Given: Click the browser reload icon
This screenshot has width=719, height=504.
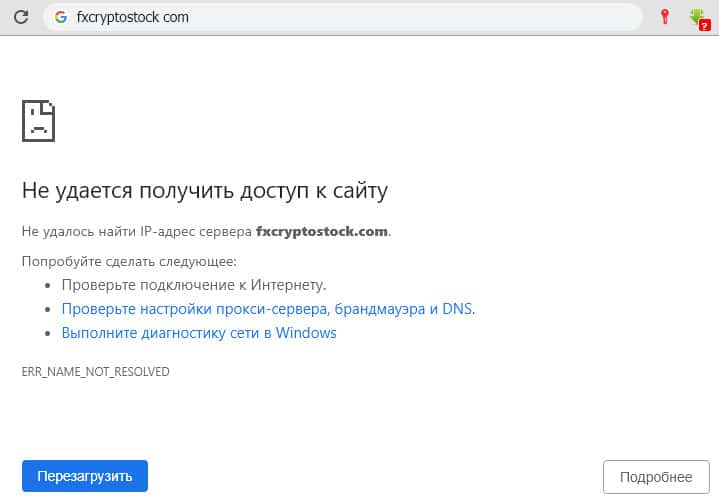Looking at the screenshot, I should click(19, 17).
